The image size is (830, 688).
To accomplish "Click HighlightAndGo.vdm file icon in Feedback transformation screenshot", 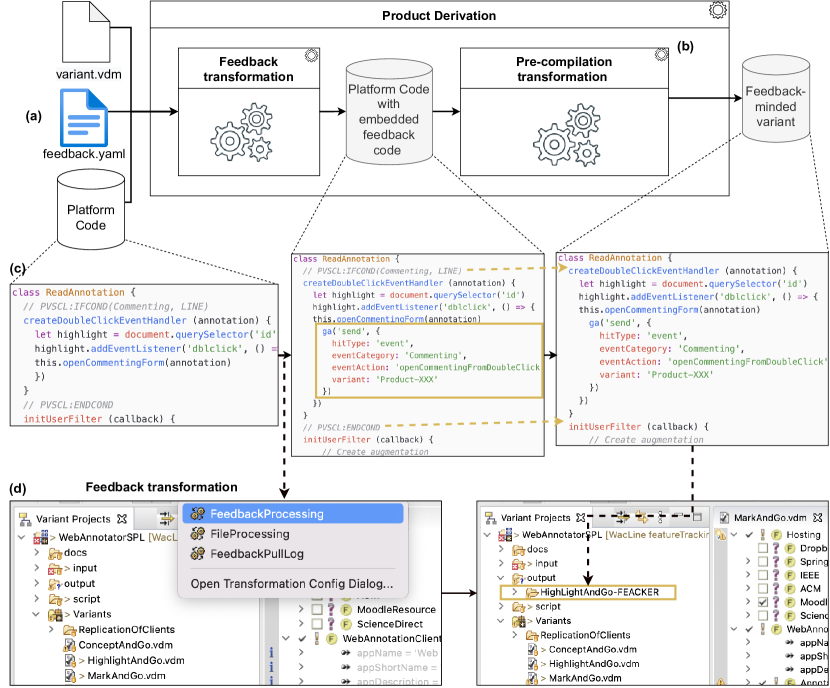I will coord(70,660).
